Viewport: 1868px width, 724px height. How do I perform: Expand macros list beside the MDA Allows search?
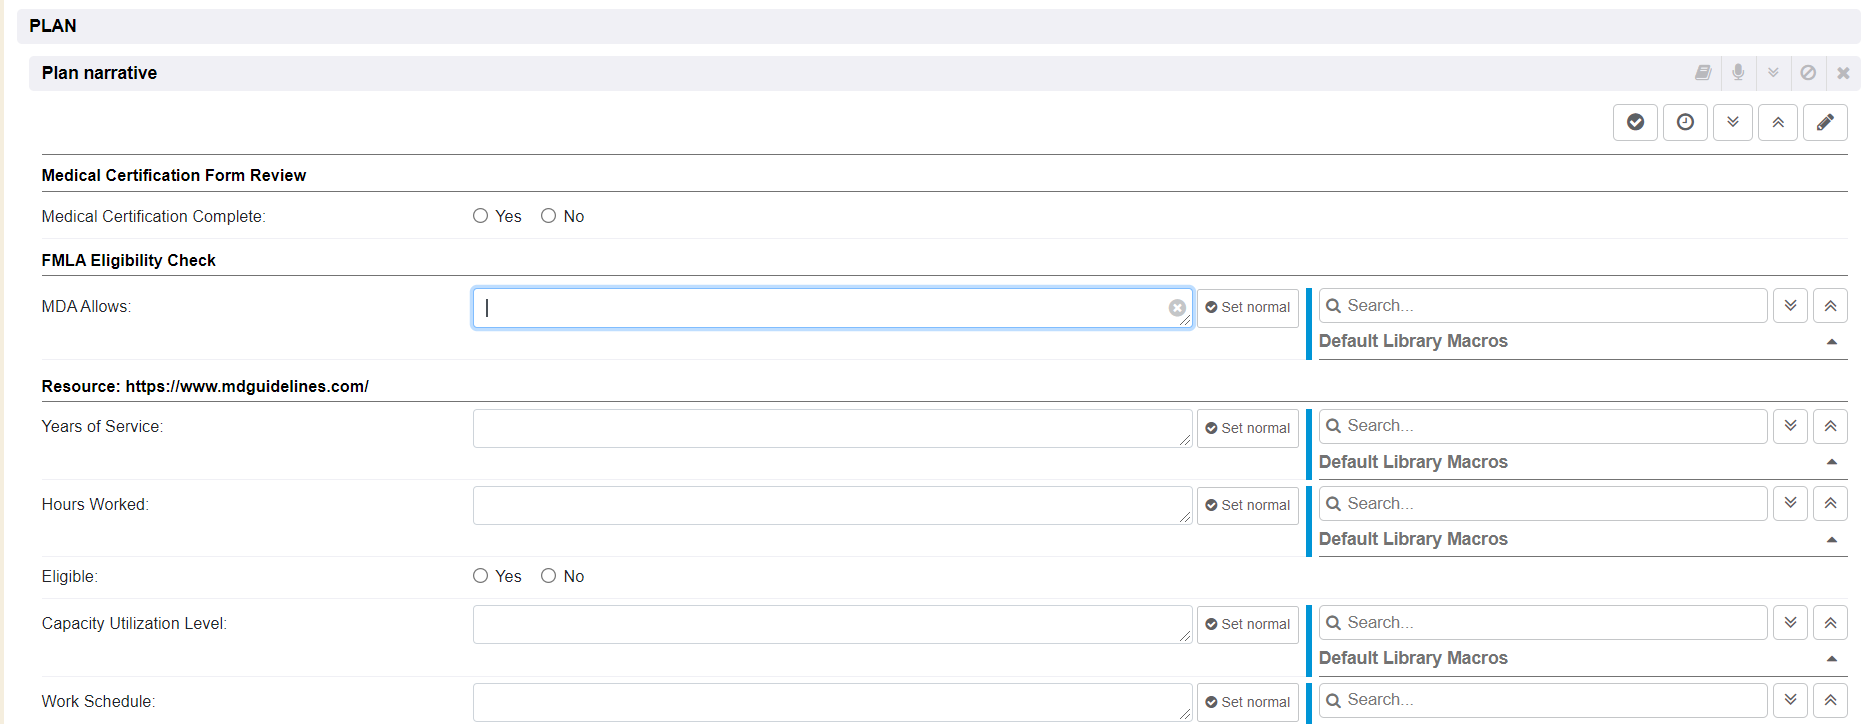point(1791,306)
